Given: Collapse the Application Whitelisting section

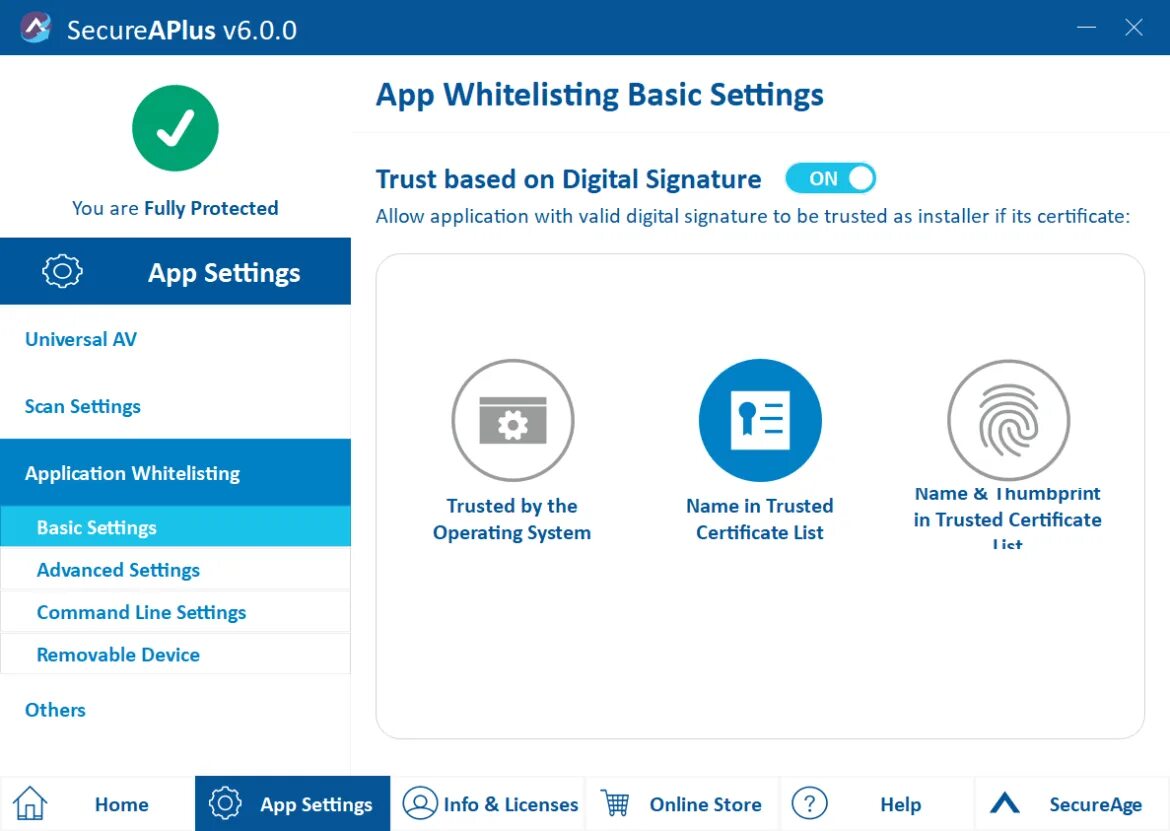Looking at the screenshot, I should pyautogui.click(x=131, y=472).
